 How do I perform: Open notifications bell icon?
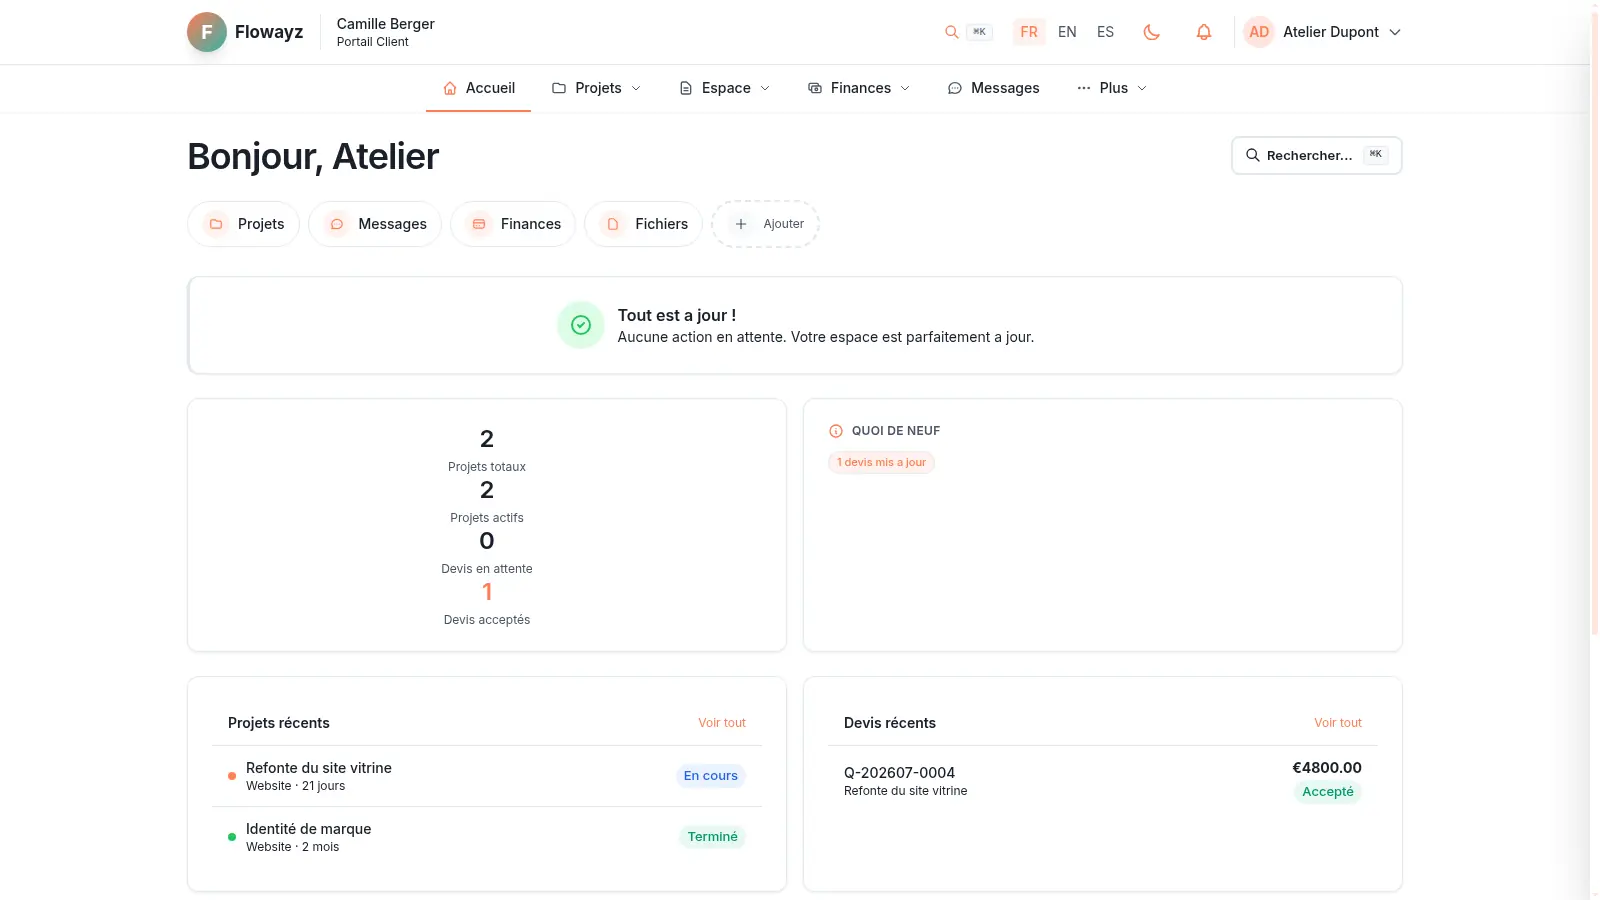click(x=1204, y=32)
